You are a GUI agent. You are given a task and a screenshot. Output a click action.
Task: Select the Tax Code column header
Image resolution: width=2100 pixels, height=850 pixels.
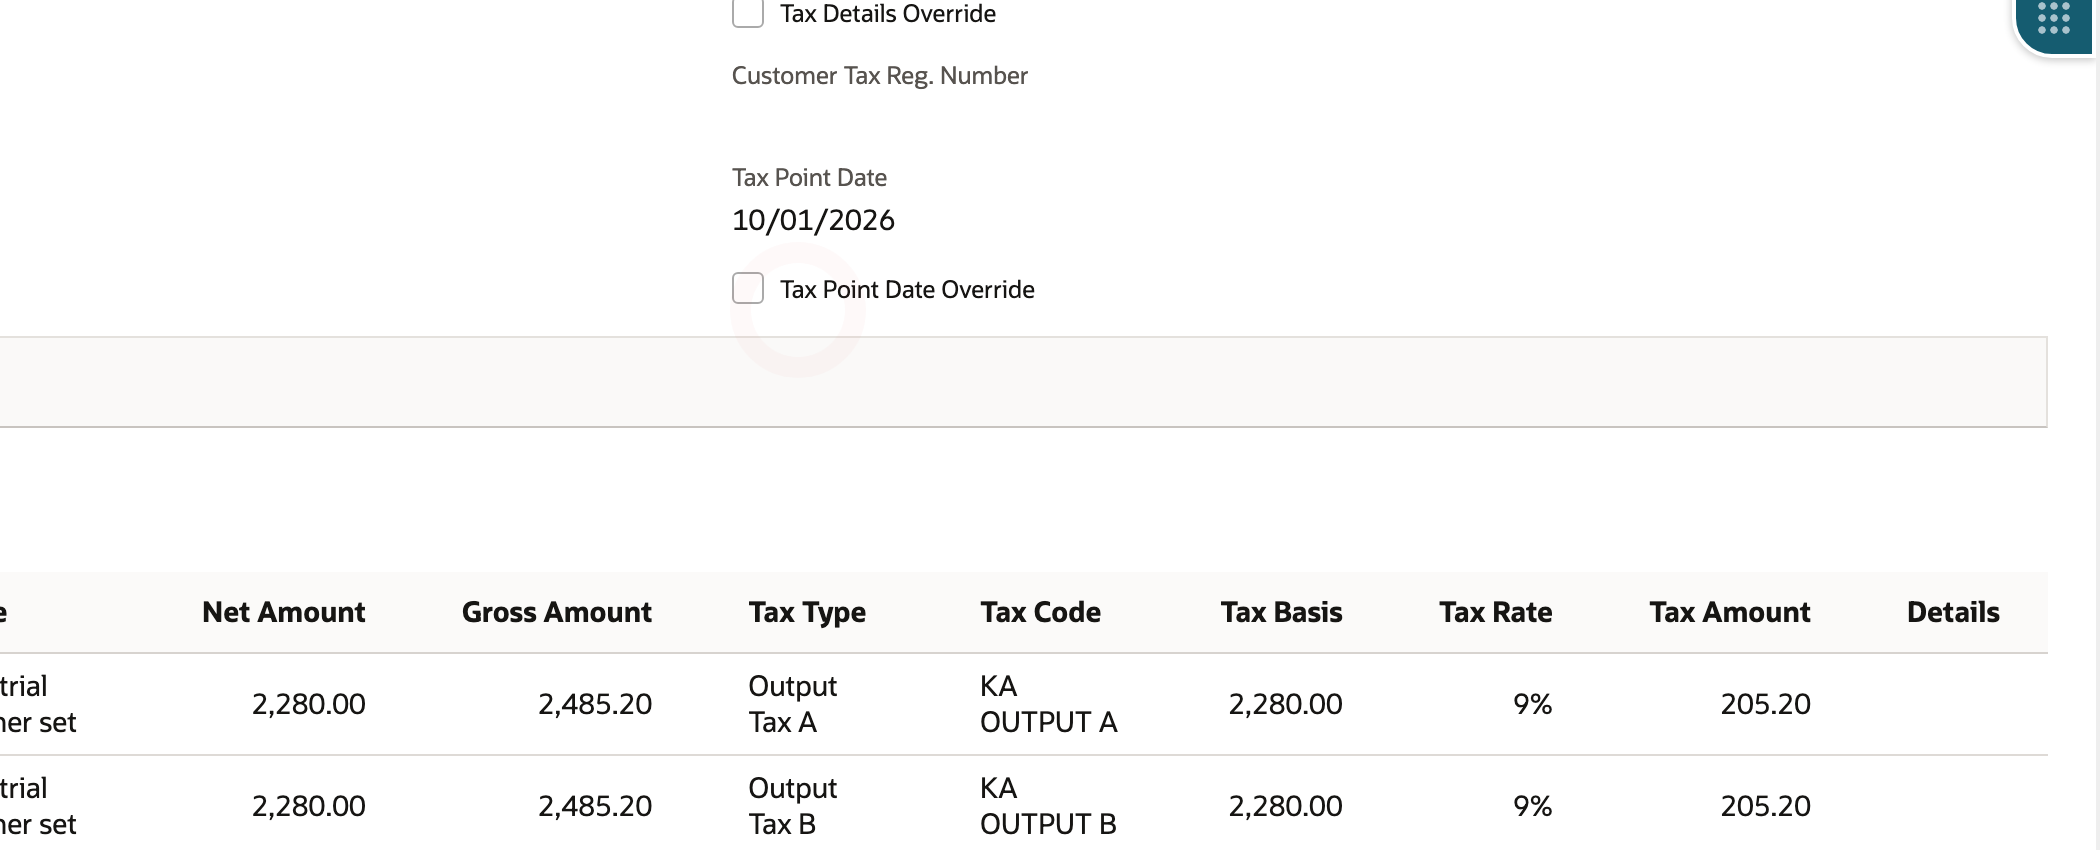1040,612
